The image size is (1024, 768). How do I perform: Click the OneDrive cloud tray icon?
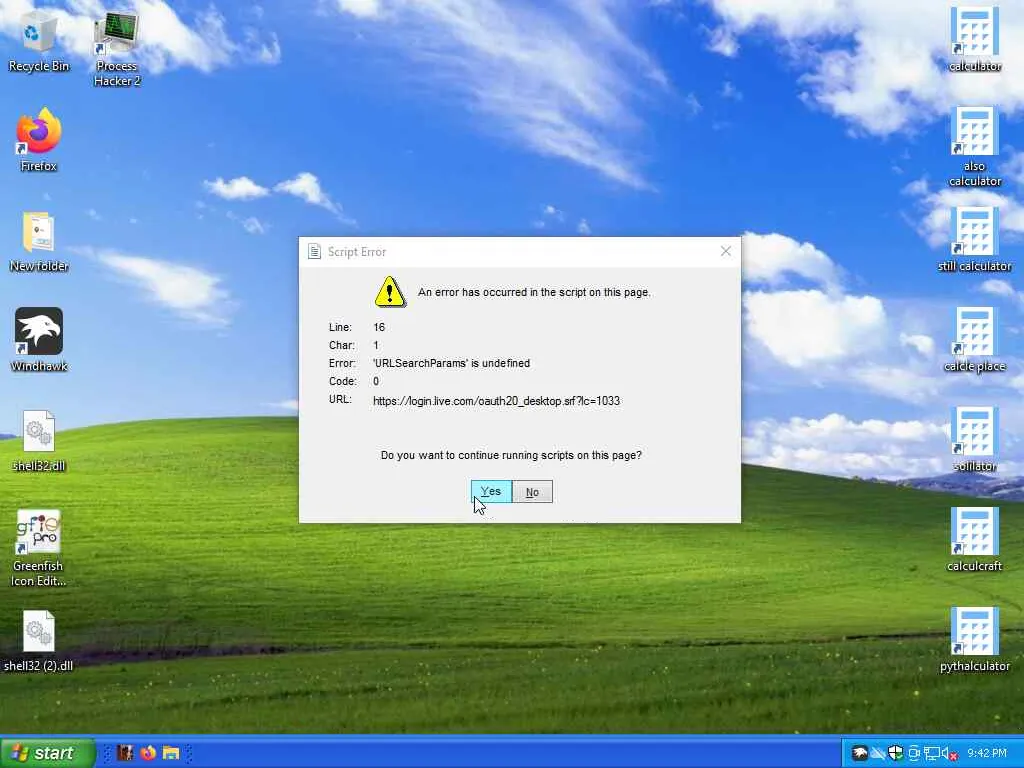coord(878,753)
